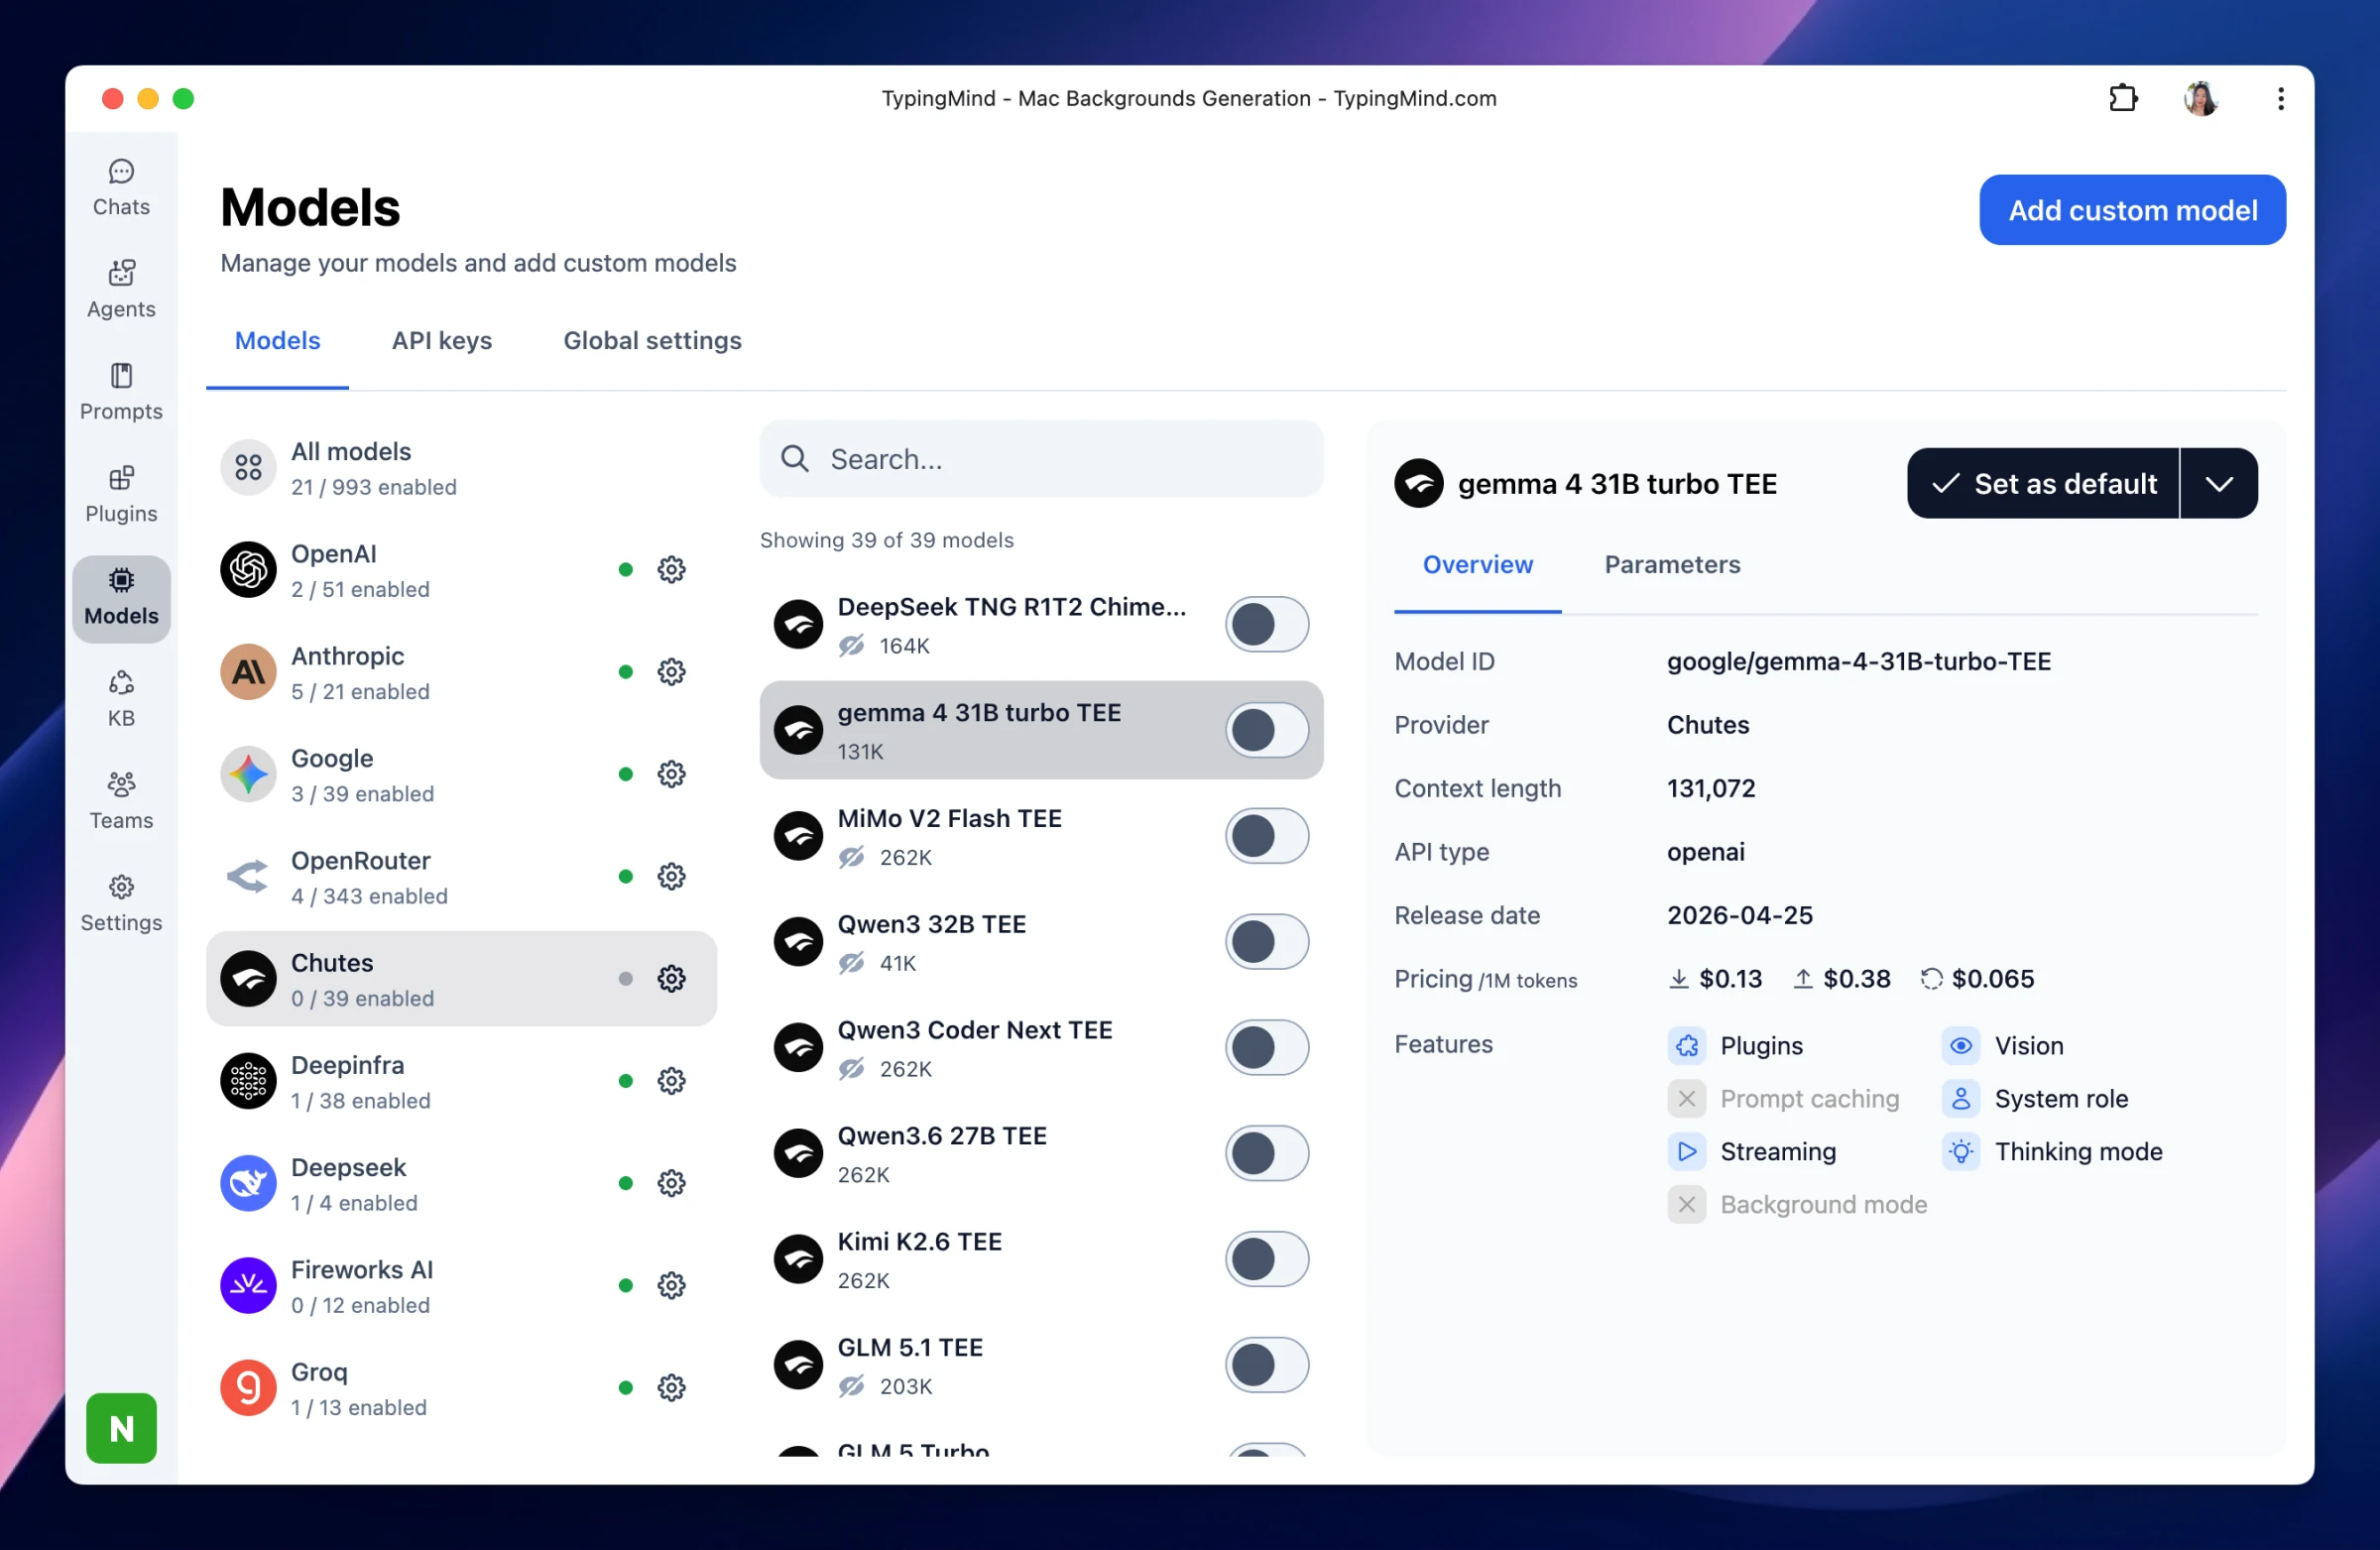Open the Teams sidebar item

(x=121, y=801)
